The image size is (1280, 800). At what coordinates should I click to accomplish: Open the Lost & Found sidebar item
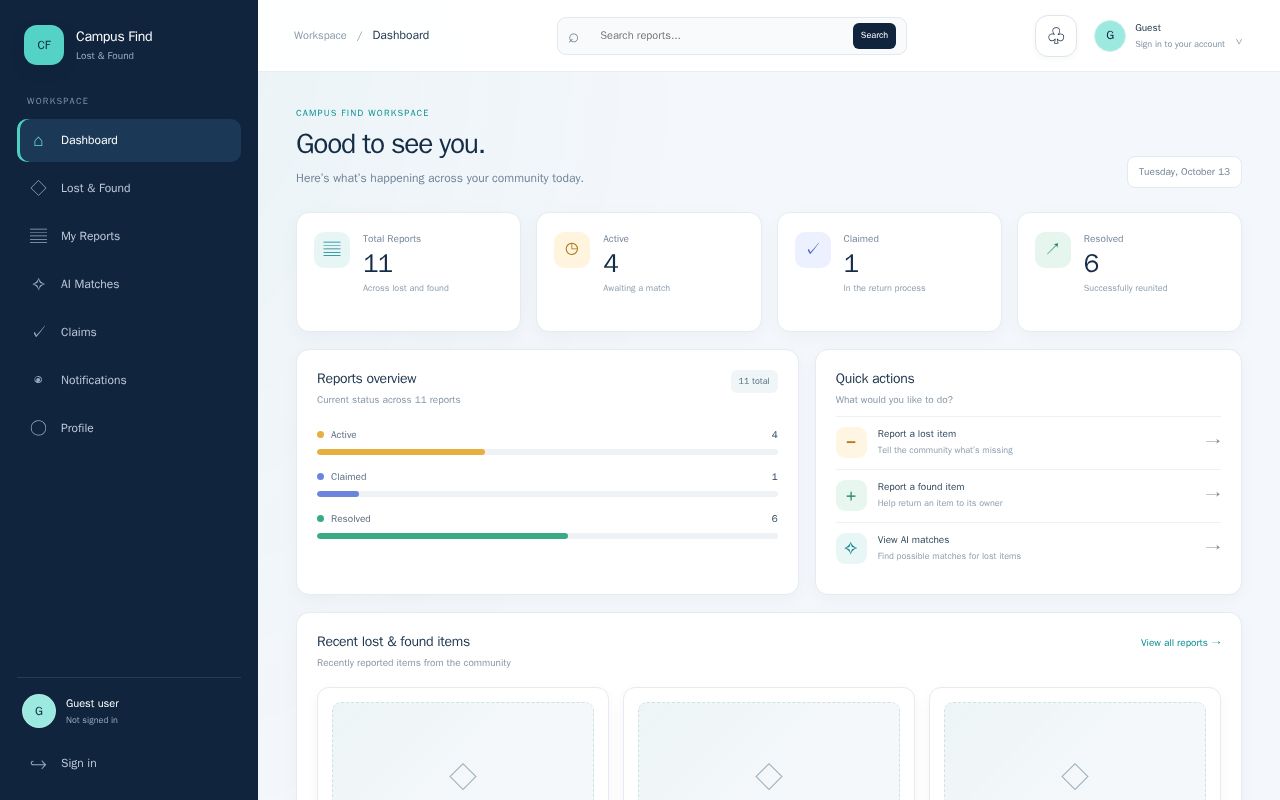click(129, 188)
